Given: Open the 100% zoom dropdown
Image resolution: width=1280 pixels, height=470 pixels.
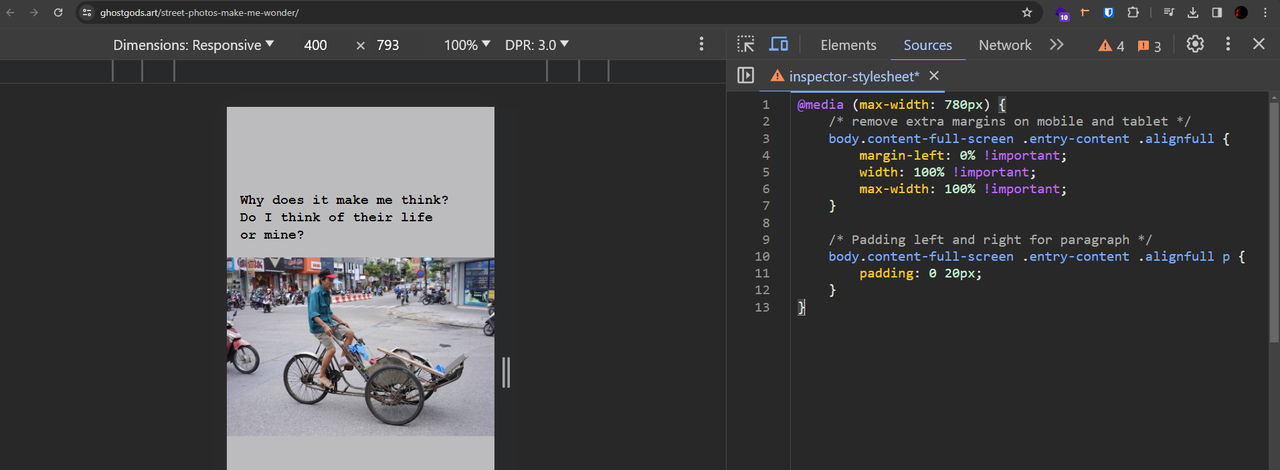Looking at the screenshot, I should click(468, 45).
